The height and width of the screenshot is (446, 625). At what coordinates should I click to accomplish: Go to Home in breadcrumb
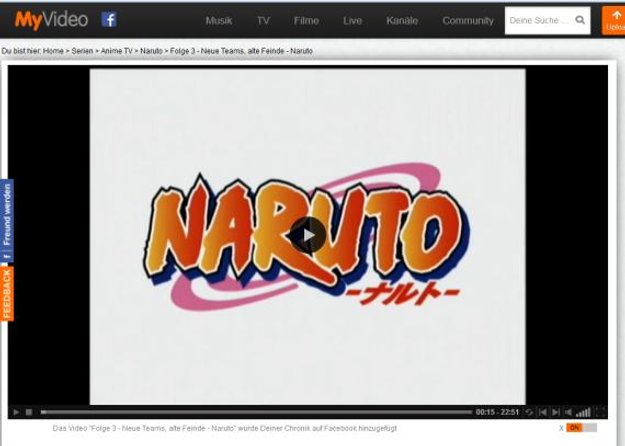pyautogui.click(x=53, y=51)
